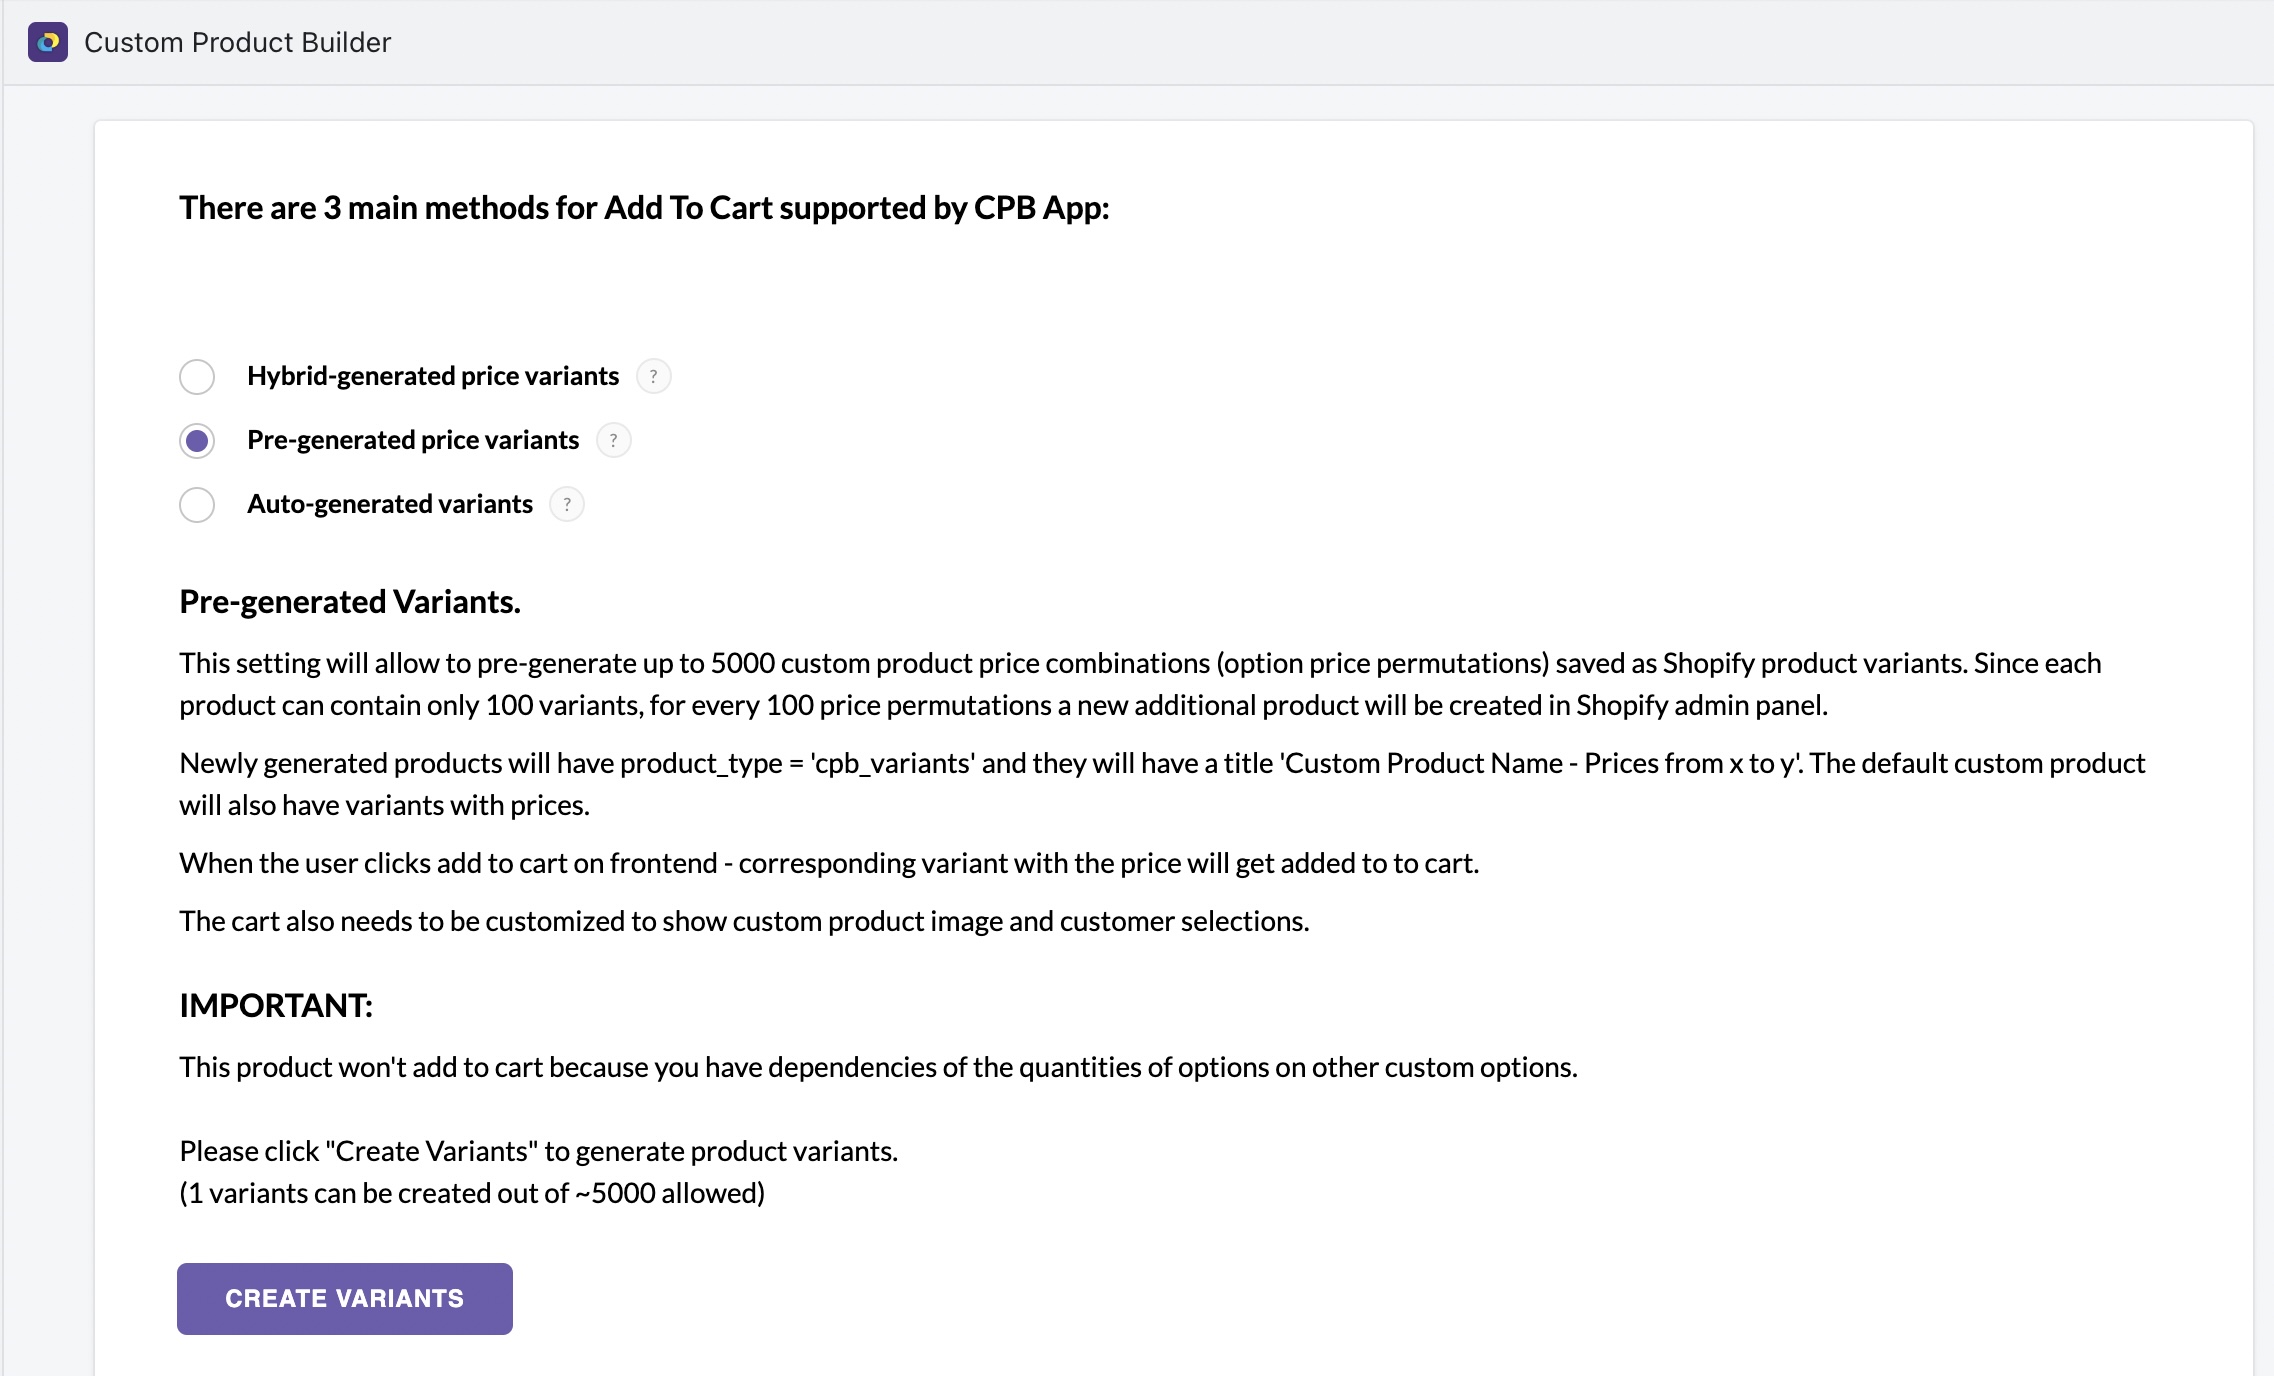Show help for Pre-generated price variants
This screenshot has width=2274, height=1376.
(613, 440)
